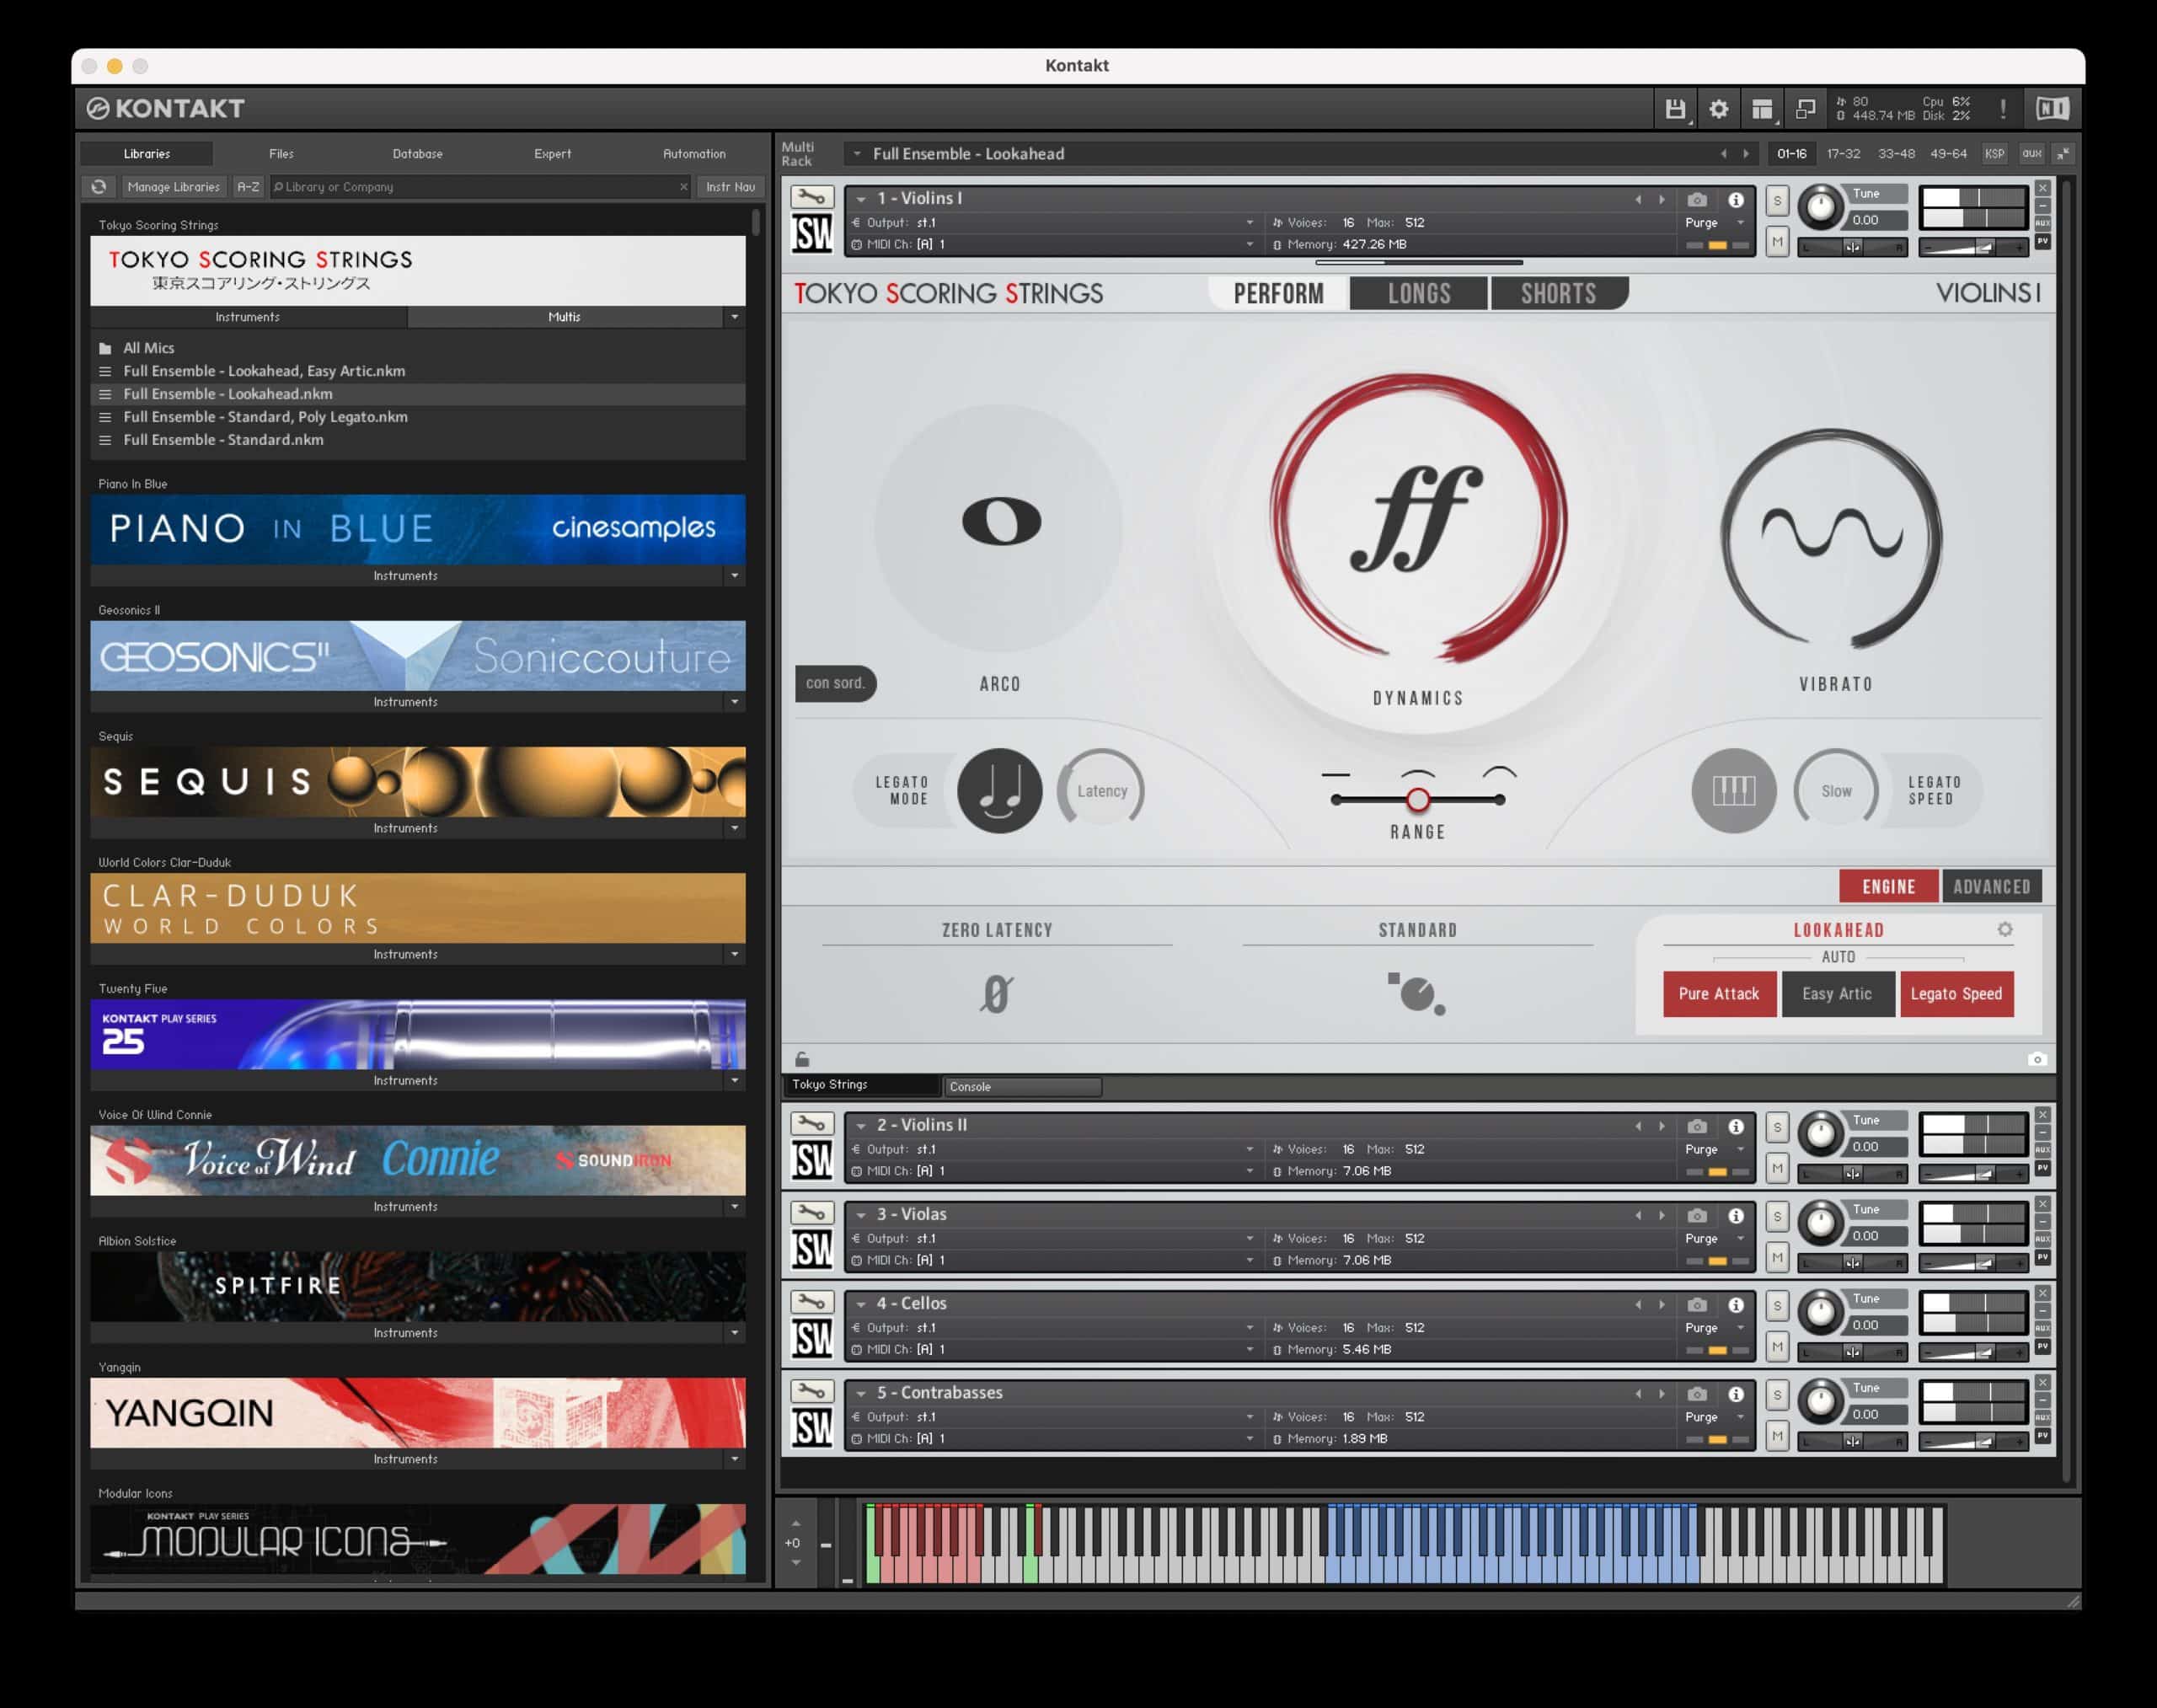
Task: Open the Automation tab
Action: (694, 154)
